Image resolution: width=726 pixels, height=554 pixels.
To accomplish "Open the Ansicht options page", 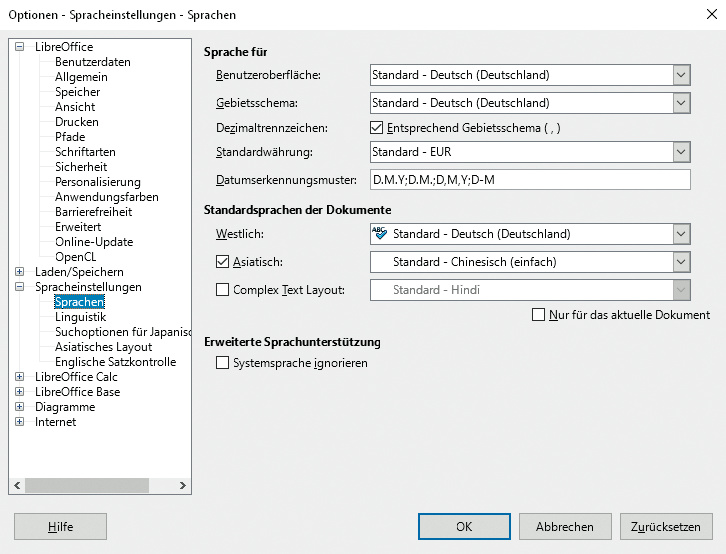I will click(75, 107).
